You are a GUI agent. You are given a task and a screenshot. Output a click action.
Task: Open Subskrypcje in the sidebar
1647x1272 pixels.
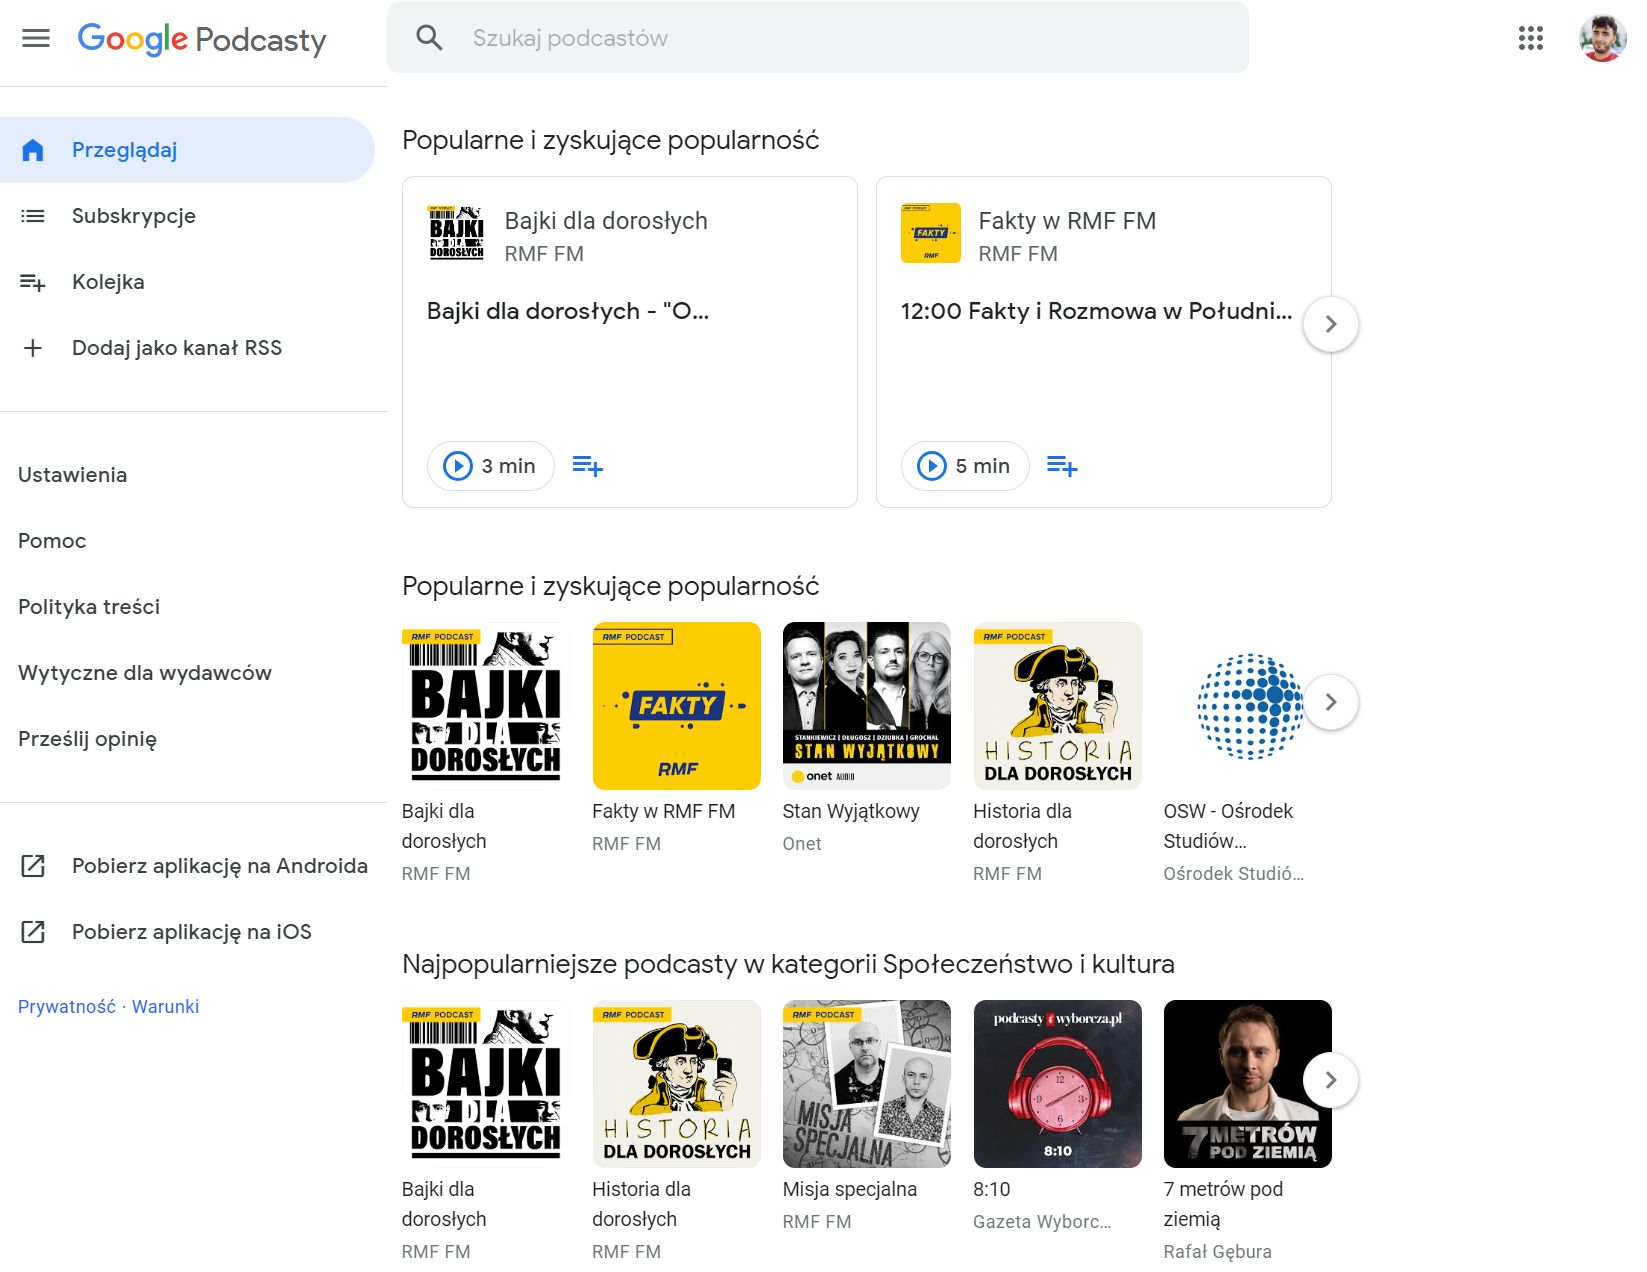(x=187, y=216)
